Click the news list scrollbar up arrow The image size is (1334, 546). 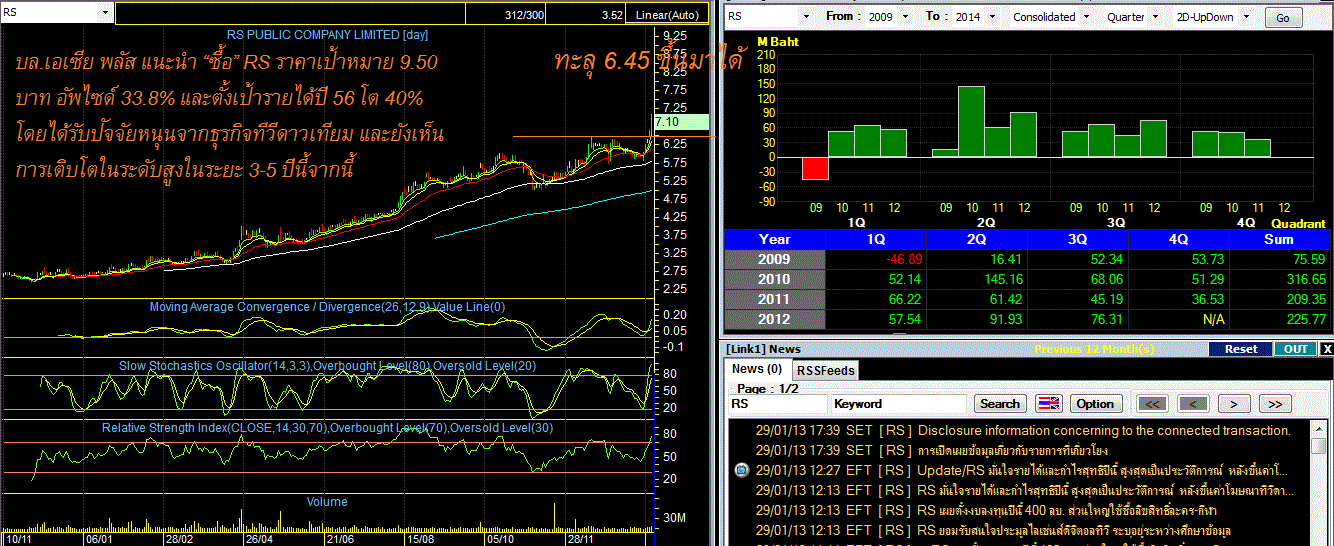click(x=1320, y=429)
